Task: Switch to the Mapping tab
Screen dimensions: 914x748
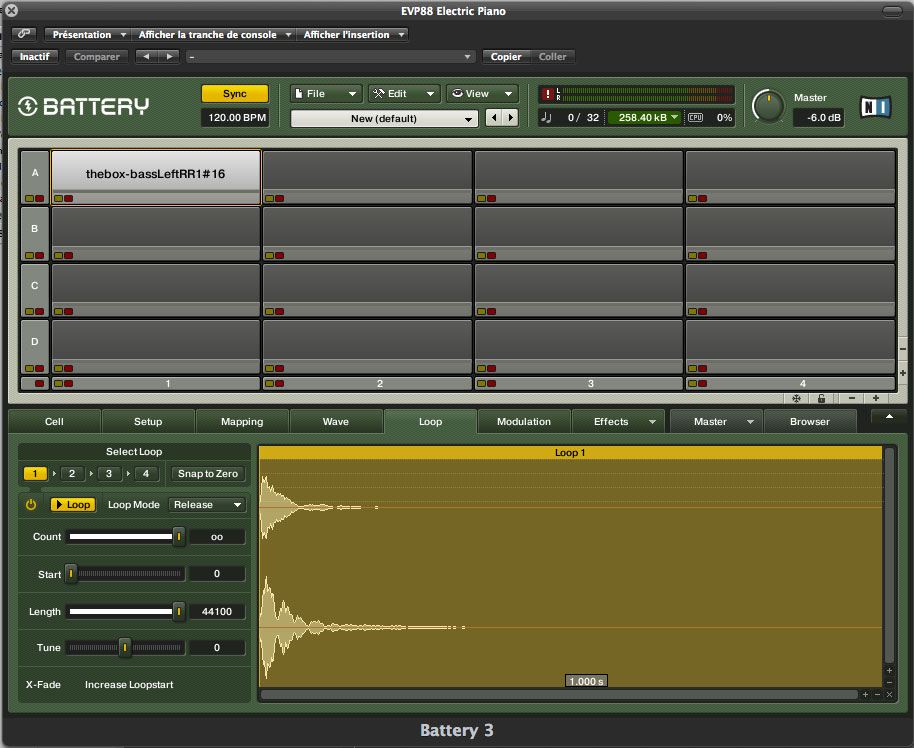Action: coord(242,422)
